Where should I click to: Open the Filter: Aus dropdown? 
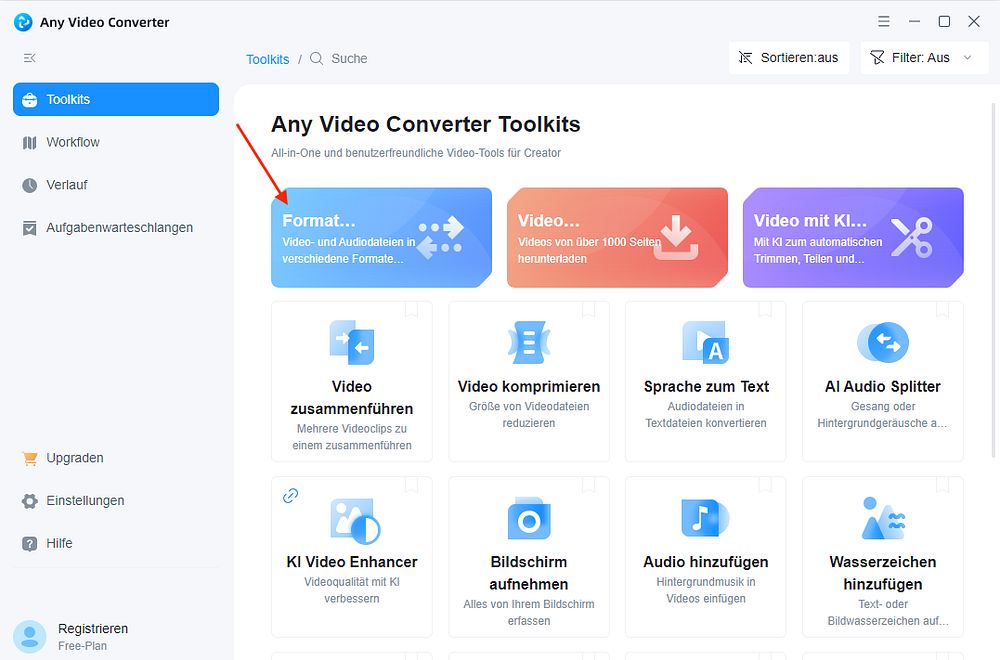pyautogui.click(x=924, y=58)
